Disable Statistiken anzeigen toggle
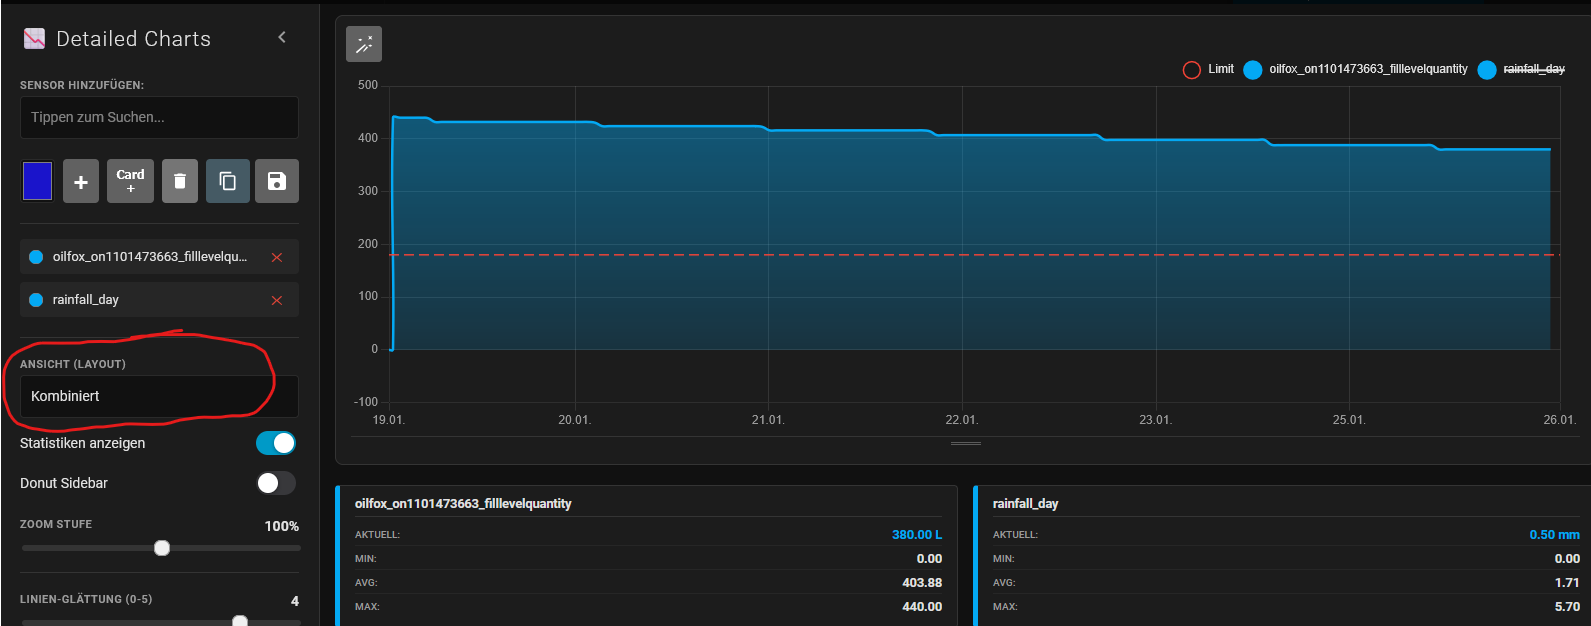 pos(276,443)
